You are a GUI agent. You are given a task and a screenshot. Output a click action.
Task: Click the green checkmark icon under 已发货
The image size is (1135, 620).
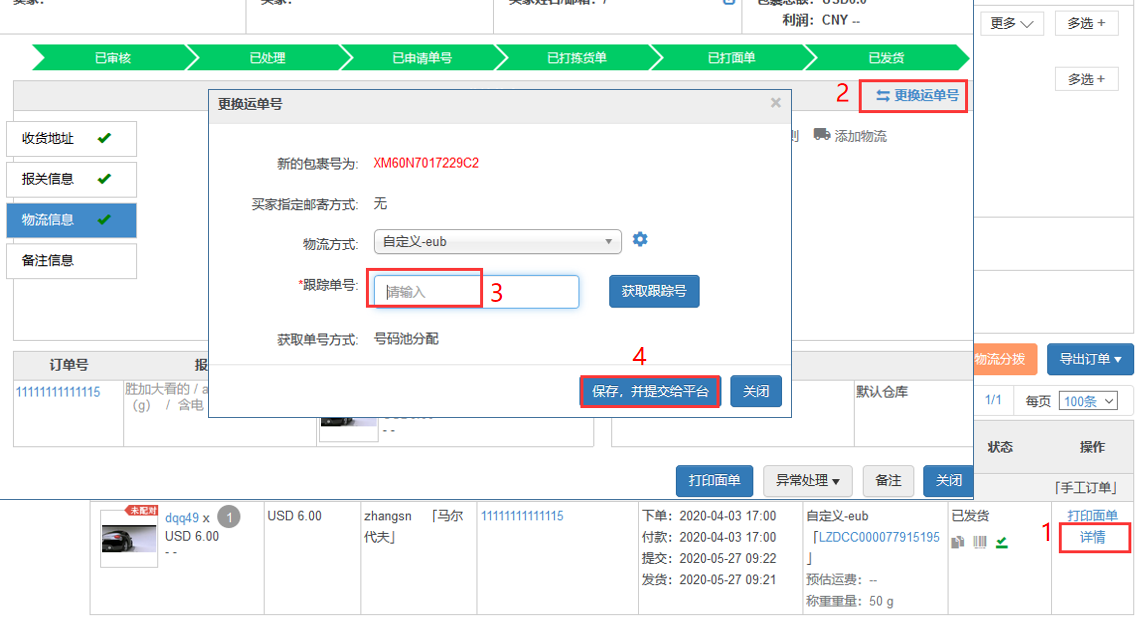click(1001, 542)
